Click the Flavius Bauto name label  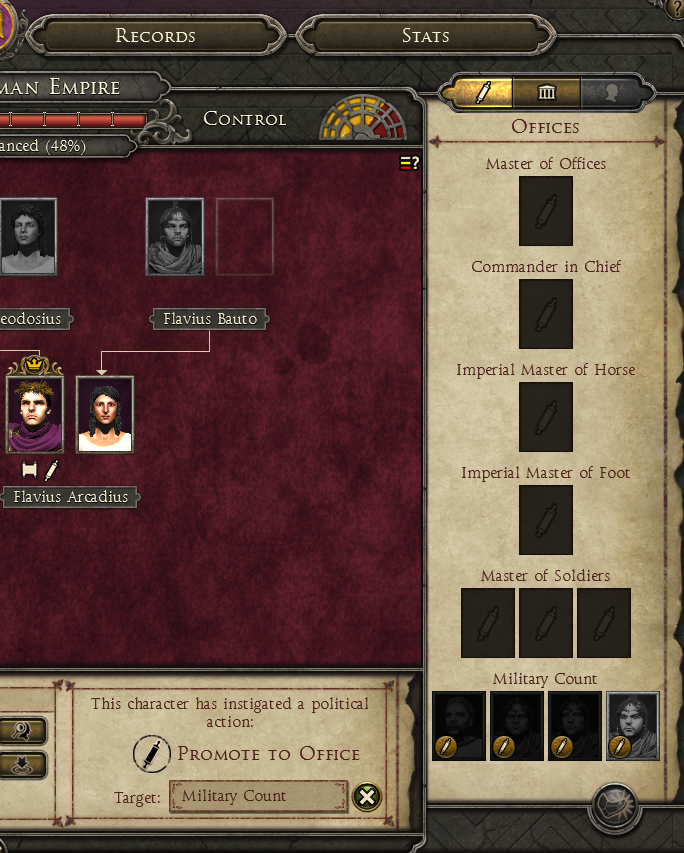click(x=210, y=319)
